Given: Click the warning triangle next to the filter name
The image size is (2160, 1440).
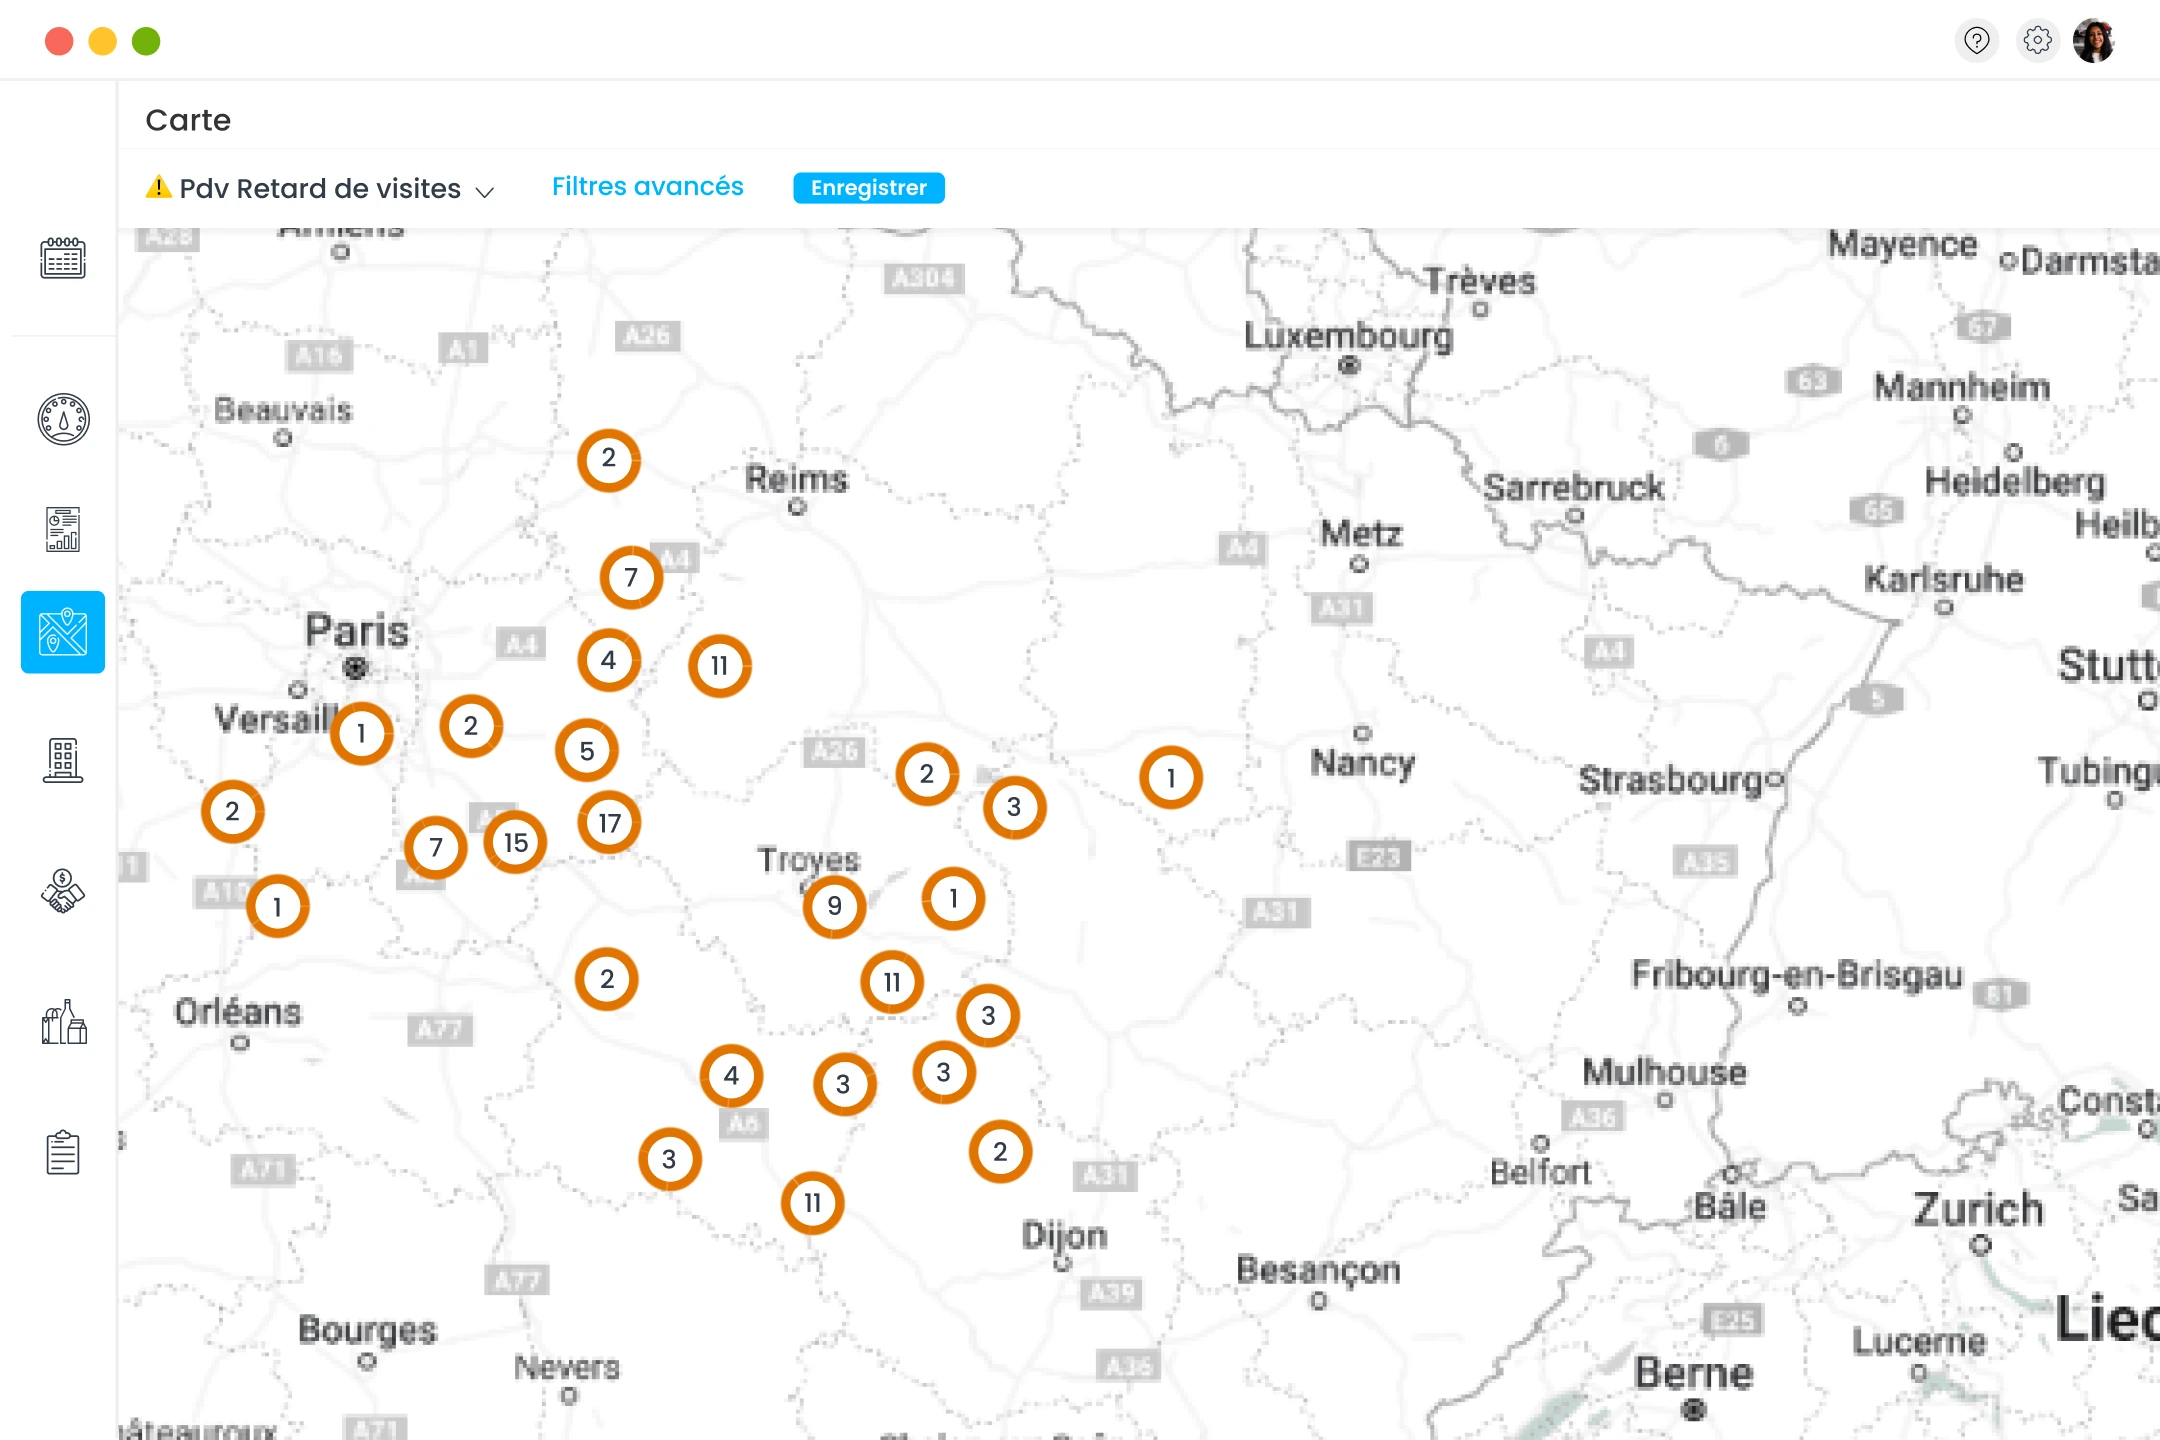Looking at the screenshot, I should [x=158, y=187].
